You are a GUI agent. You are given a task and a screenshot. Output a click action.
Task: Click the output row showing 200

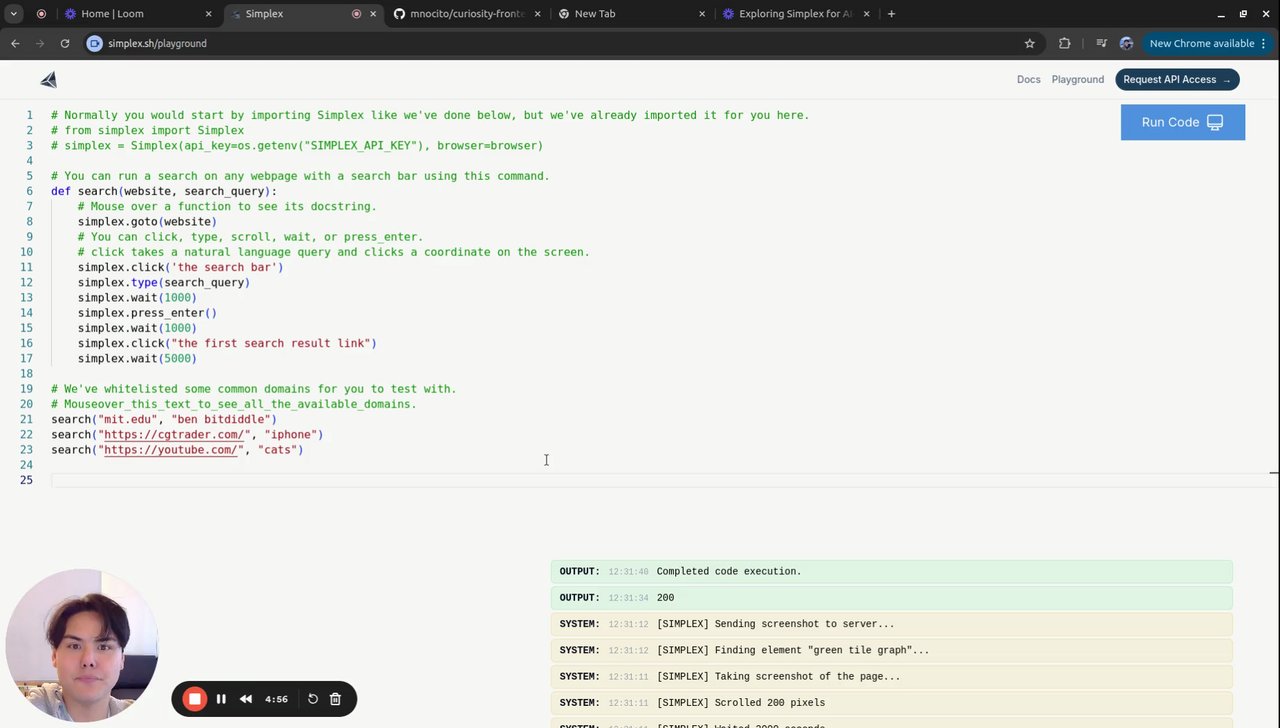point(891,598)
